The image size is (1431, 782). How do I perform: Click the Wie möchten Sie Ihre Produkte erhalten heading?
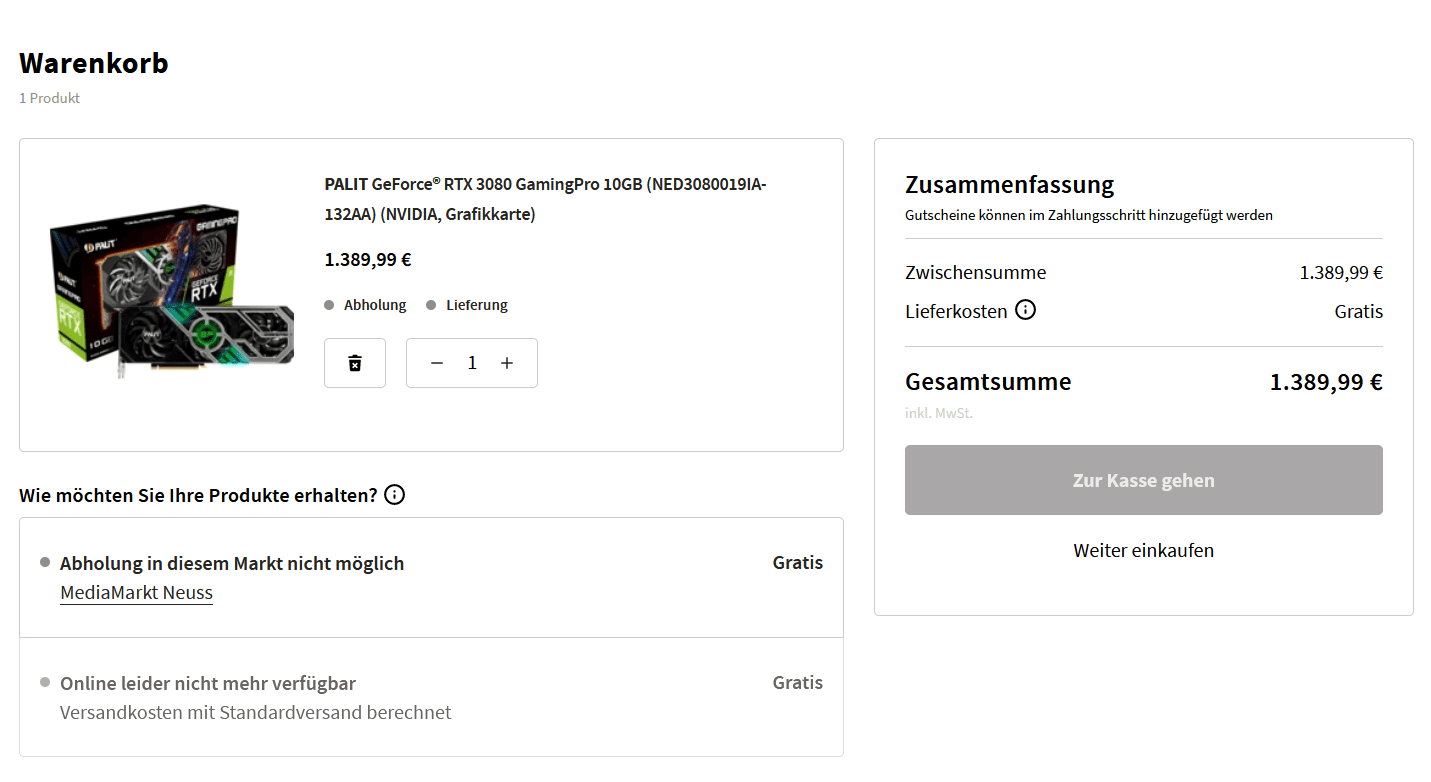coord(198,495)
